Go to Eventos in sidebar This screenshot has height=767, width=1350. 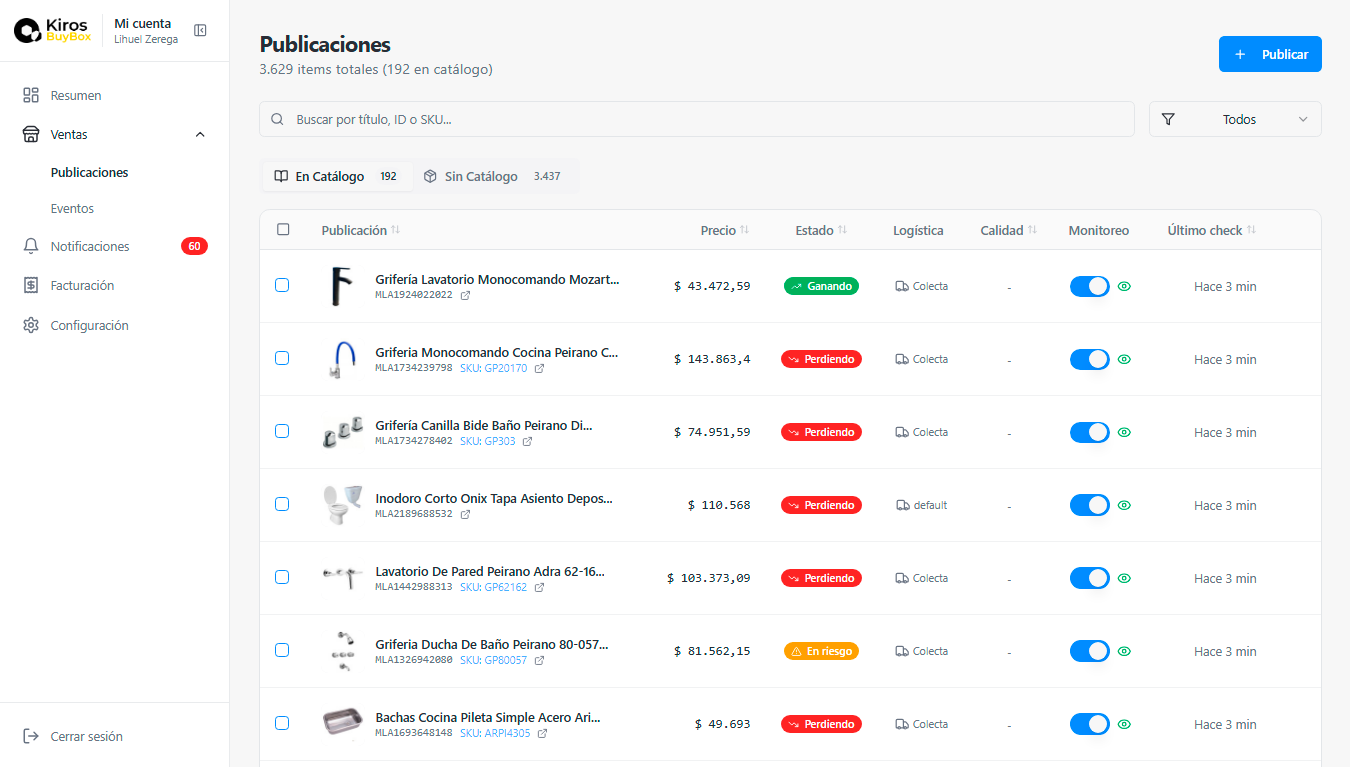(x=72, y=209)
